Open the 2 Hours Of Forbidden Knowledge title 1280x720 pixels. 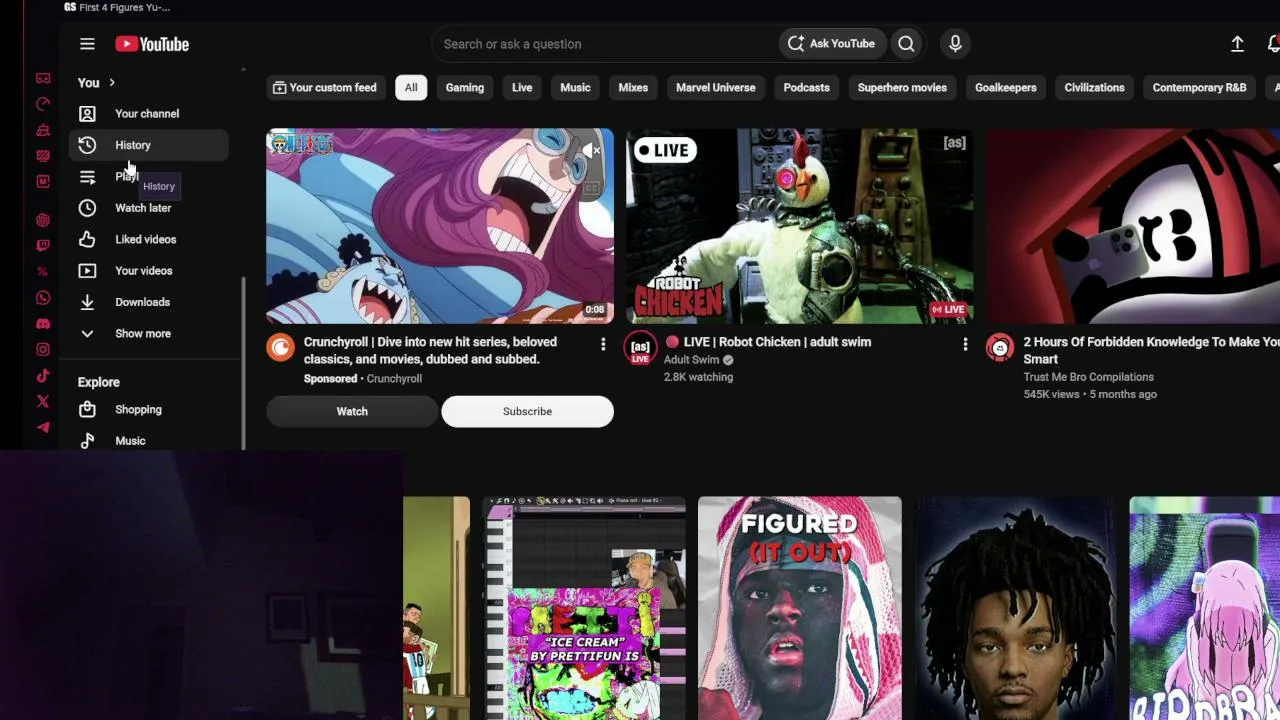click(x=1151, y=350)
